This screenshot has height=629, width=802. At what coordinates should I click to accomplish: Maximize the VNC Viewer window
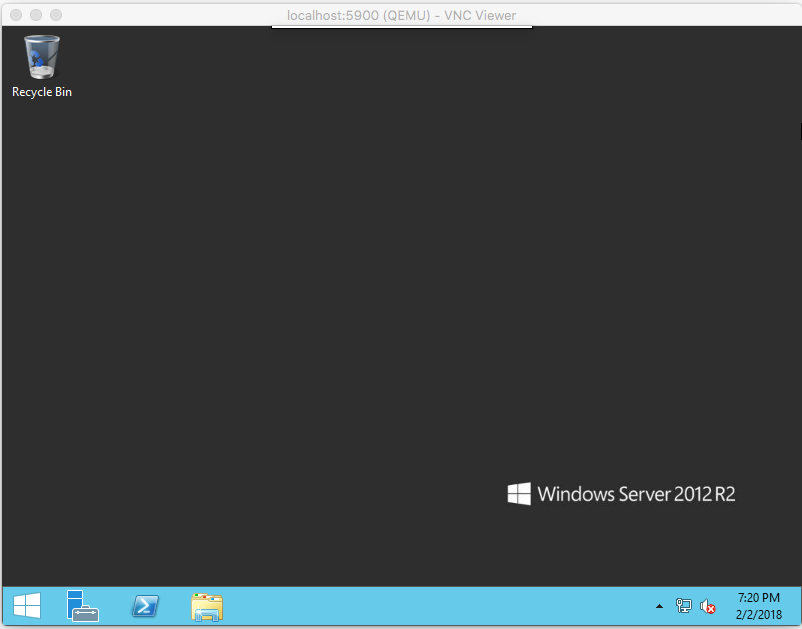tap(56, 15)
